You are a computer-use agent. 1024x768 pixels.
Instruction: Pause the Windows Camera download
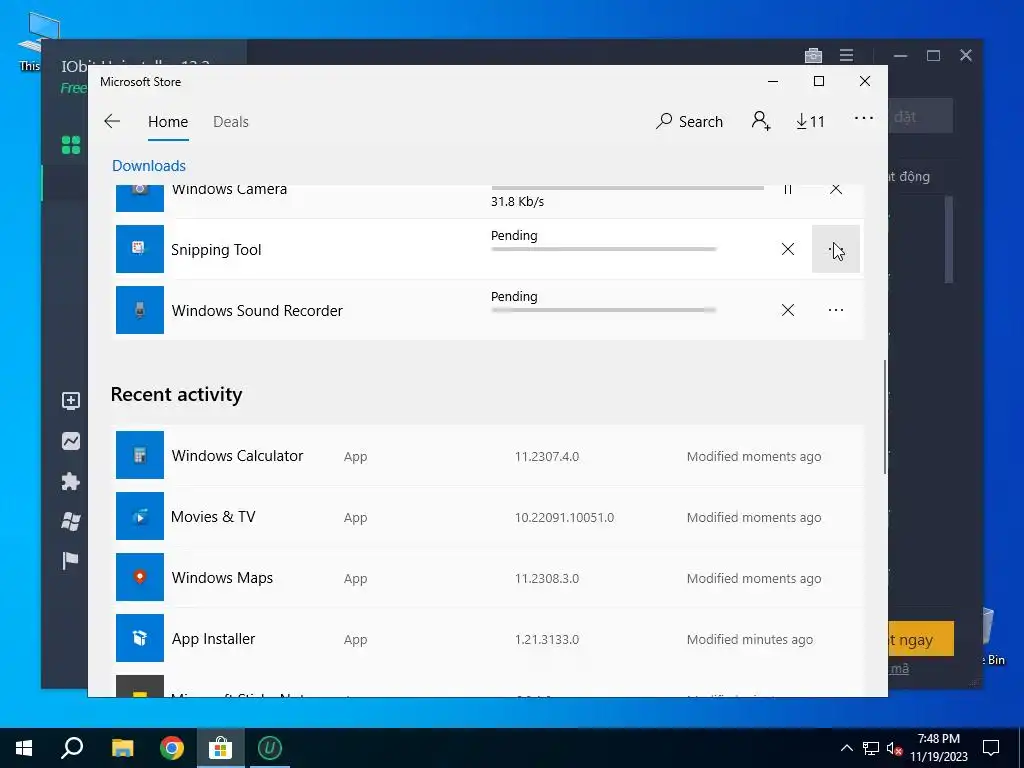pyautogui.click(x=788, y=189)
